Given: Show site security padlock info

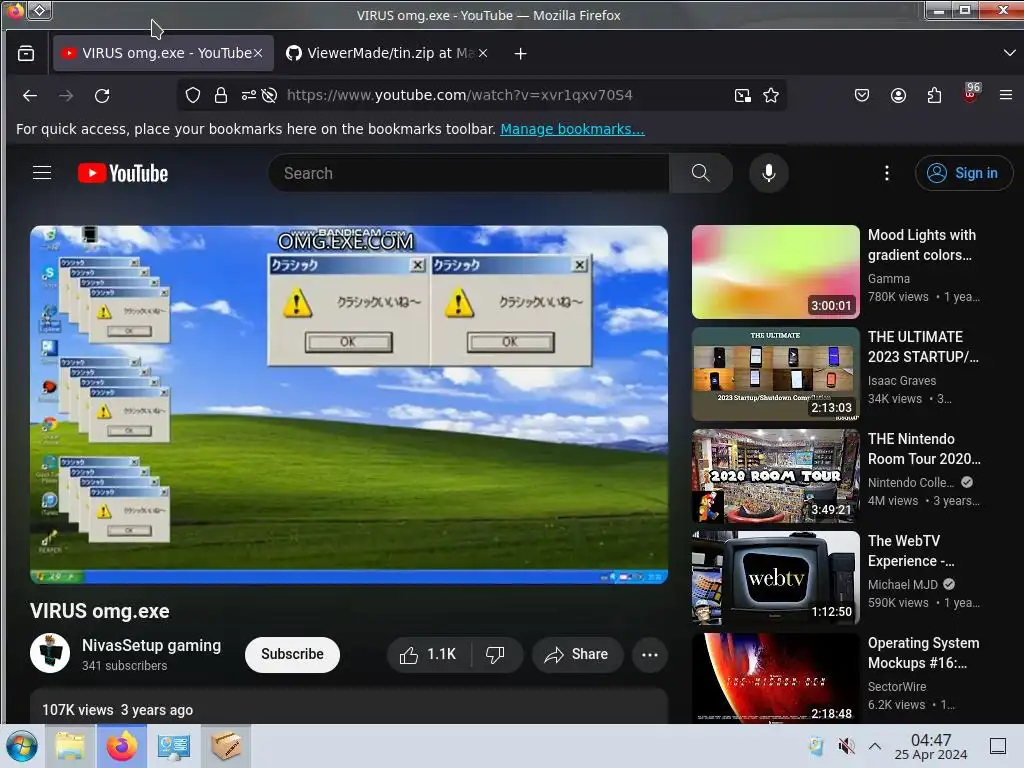Looking at the screenshot, I should (221, 95).
